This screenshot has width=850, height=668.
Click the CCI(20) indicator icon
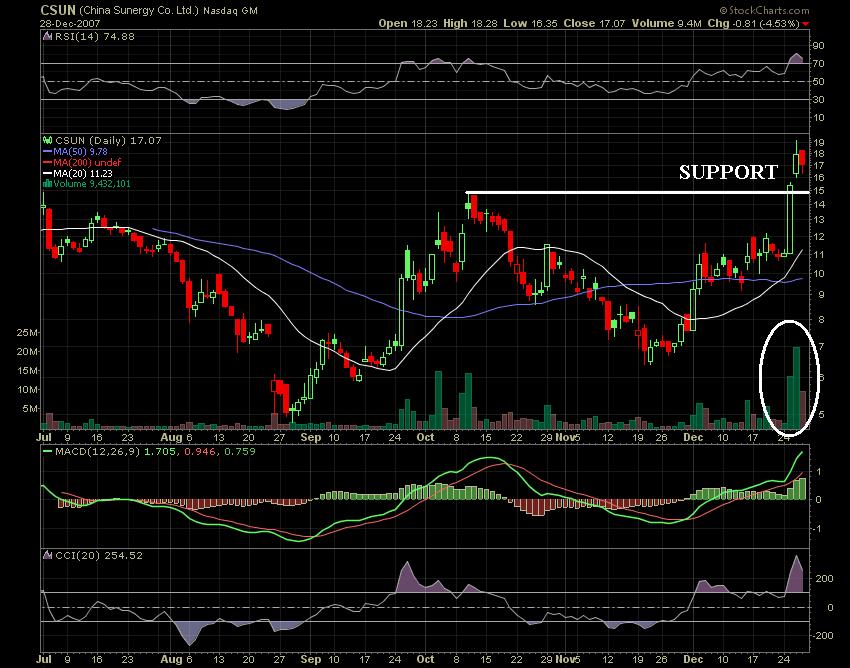(48, 555)
